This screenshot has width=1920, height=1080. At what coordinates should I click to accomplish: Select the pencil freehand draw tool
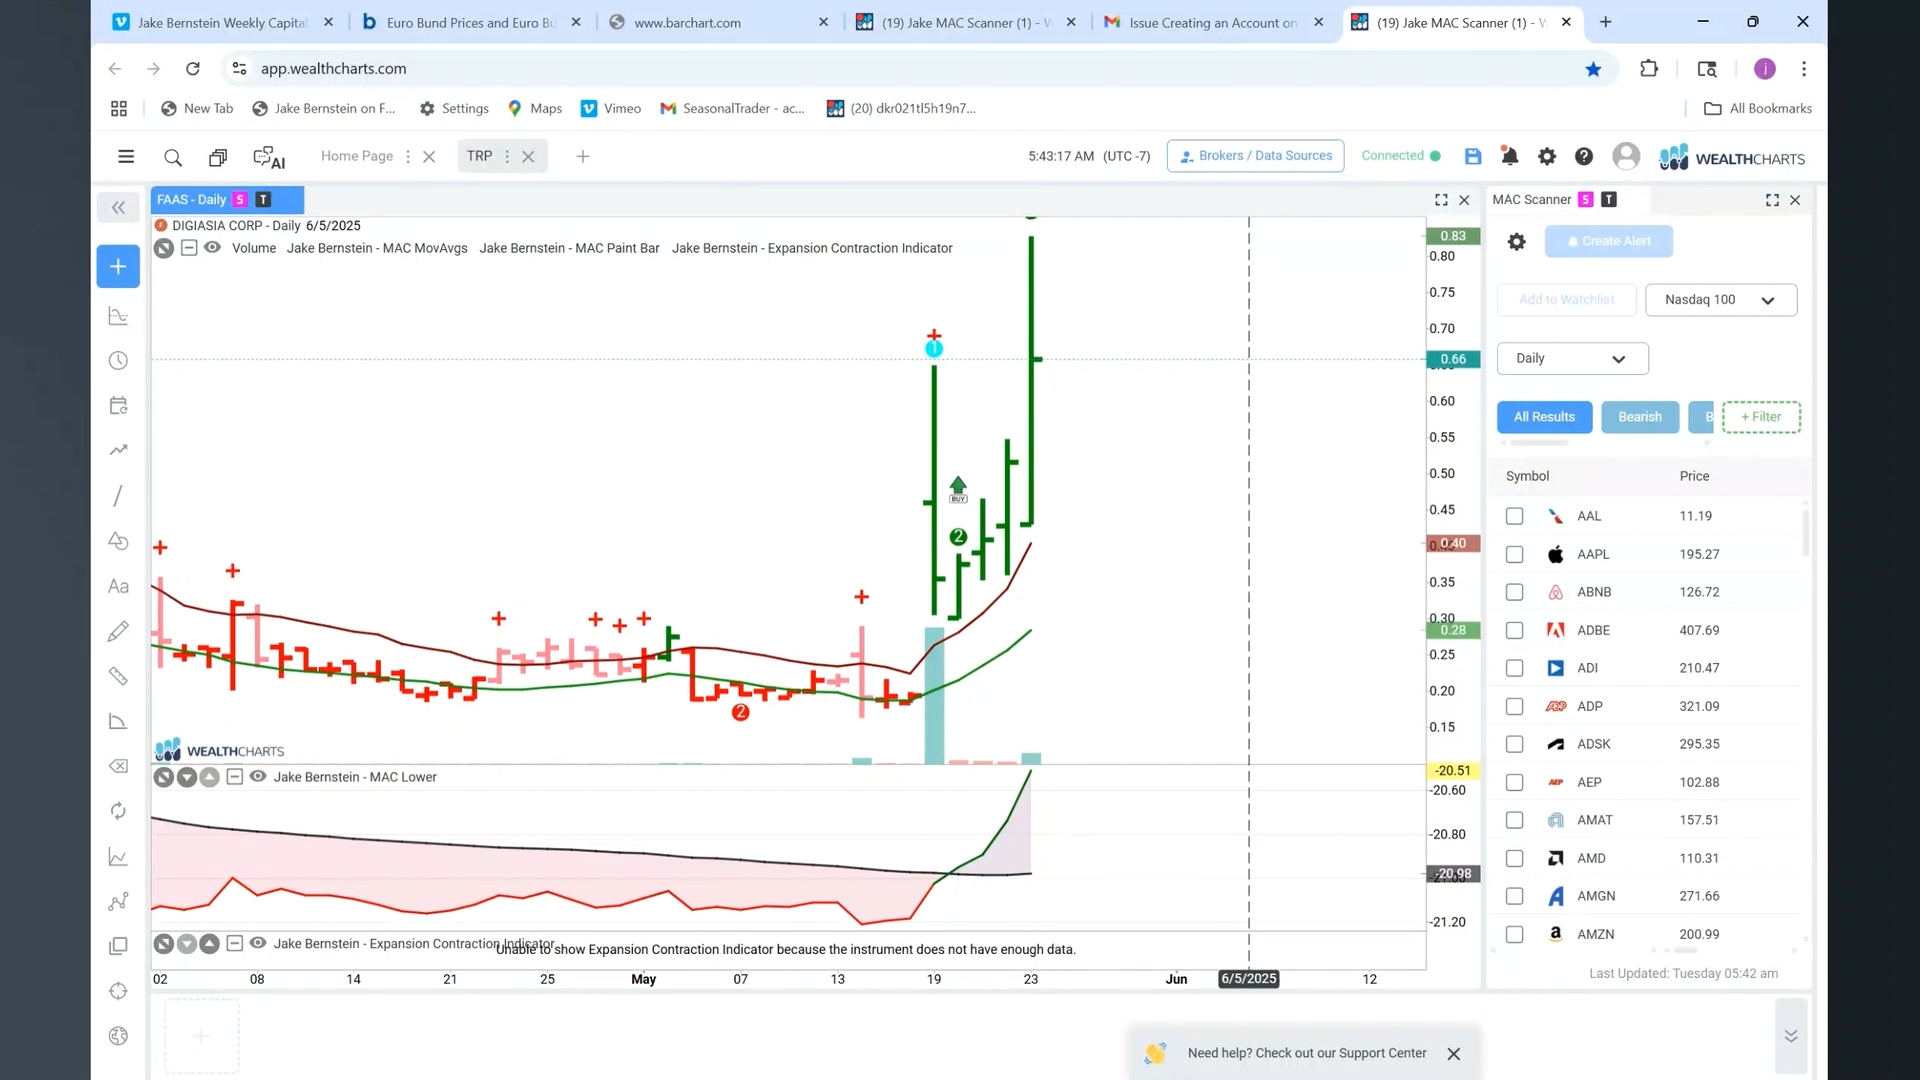118,631
